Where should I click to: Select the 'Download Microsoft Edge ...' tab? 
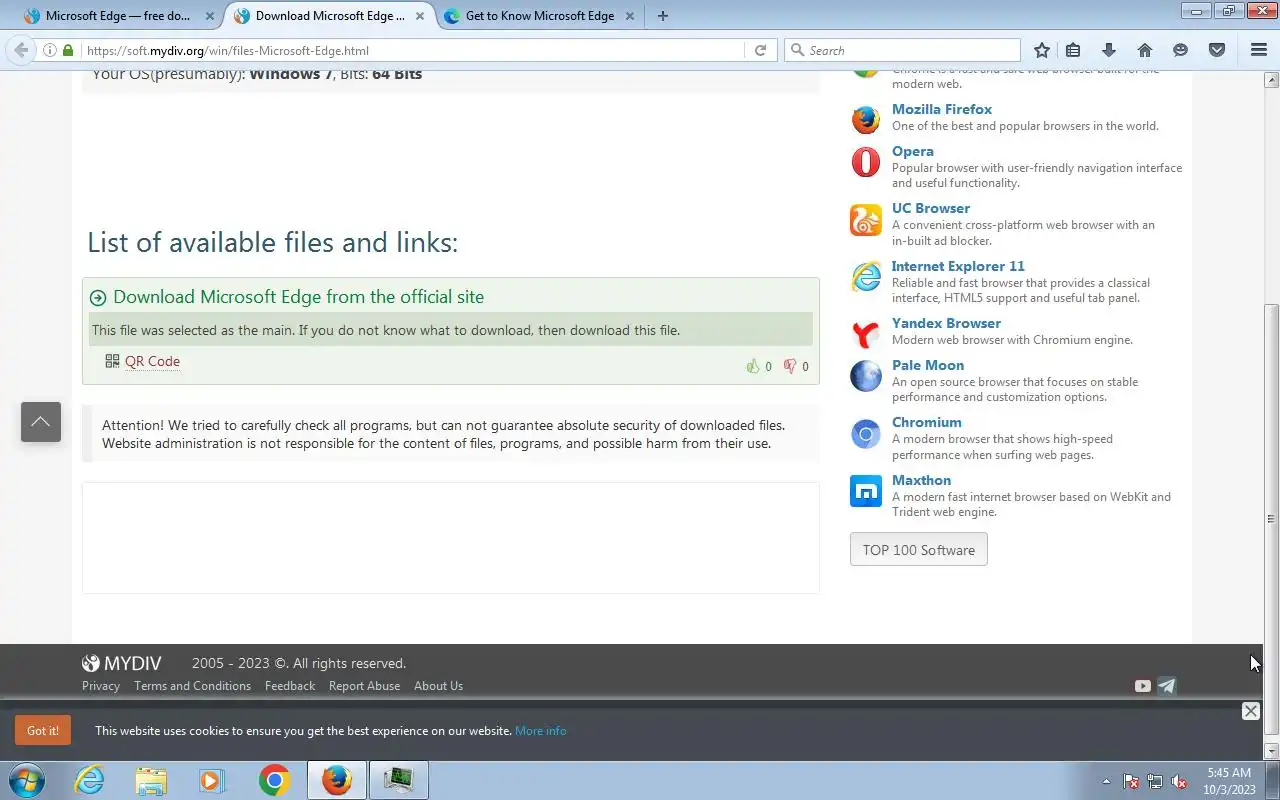tap(330, 16)
